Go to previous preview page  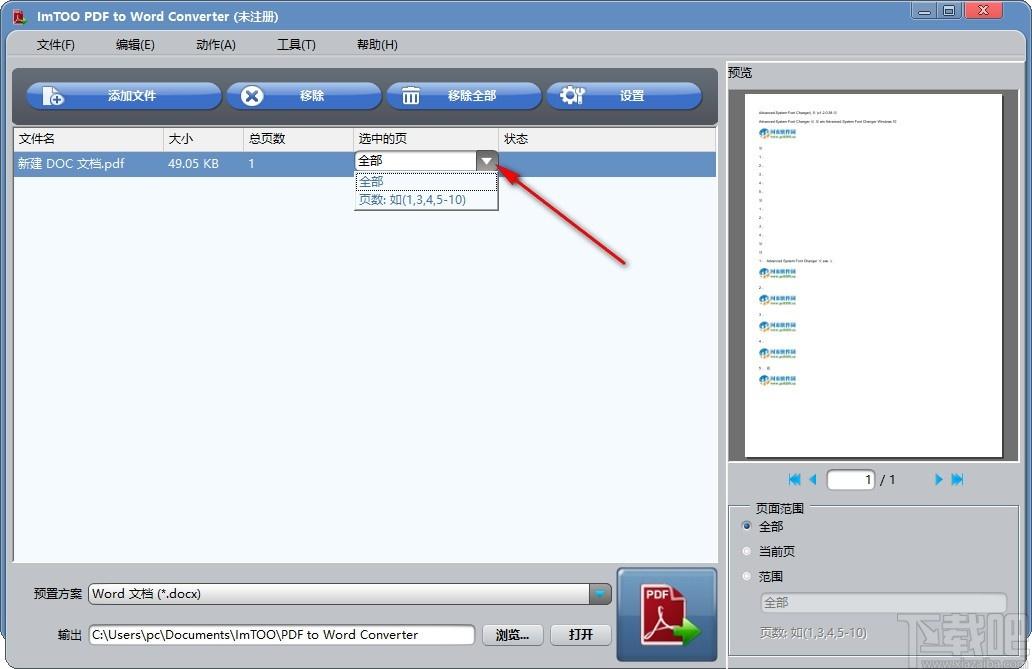812,479
